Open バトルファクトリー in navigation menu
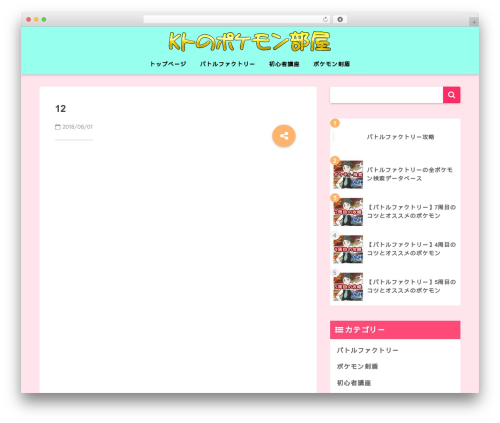Image resolution: width=500 pixels, height=423 pixels. point(227,64)
